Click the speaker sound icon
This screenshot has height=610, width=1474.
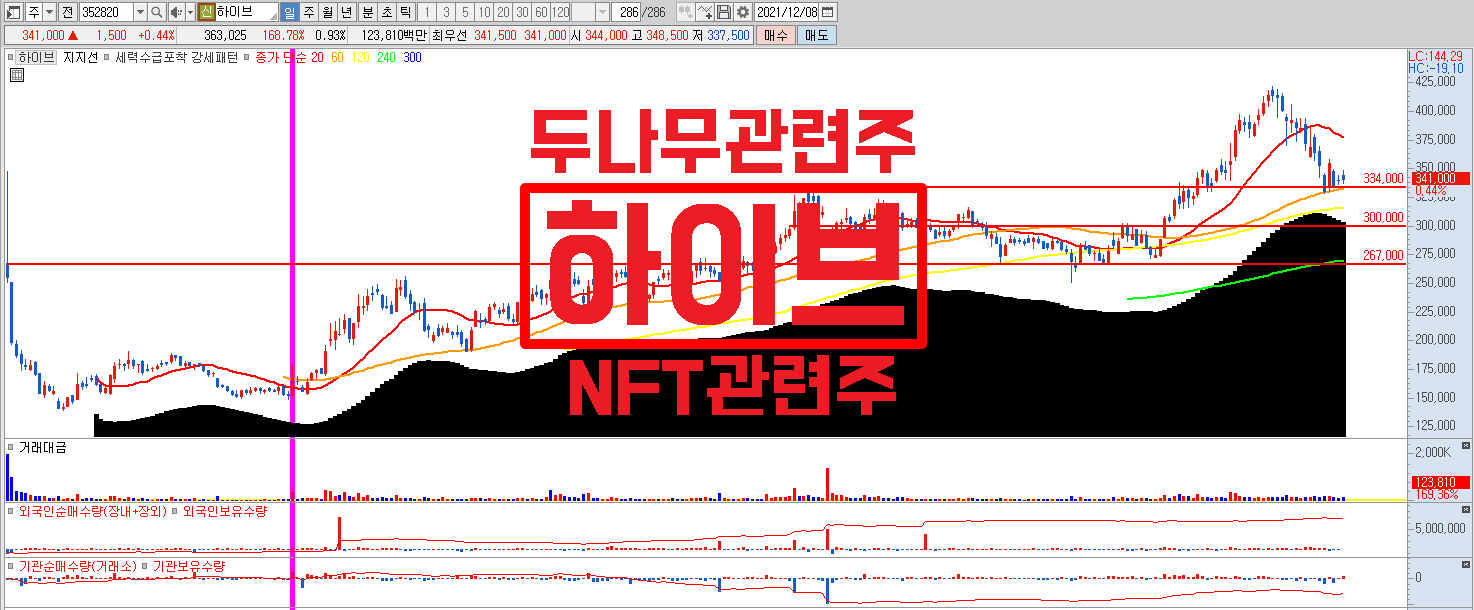pyautogui.click(x=177, y=12)
